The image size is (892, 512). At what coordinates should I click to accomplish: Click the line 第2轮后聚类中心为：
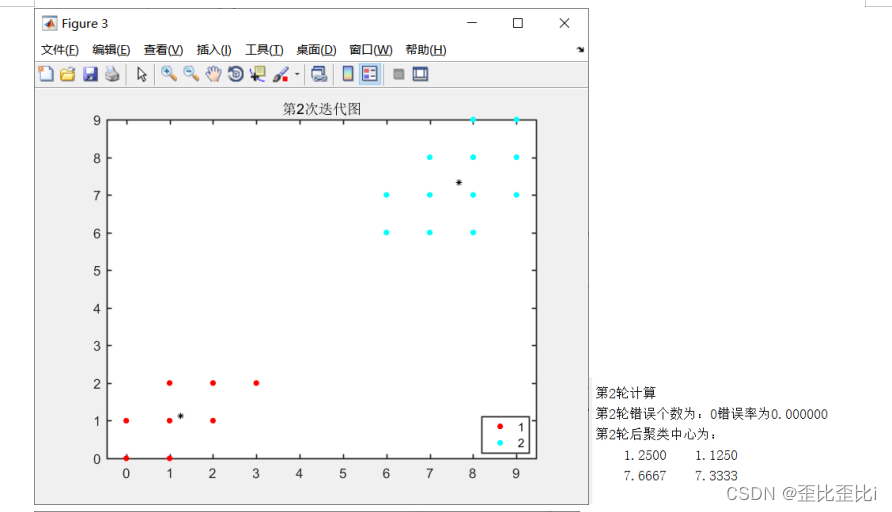[x=656, y=434]
